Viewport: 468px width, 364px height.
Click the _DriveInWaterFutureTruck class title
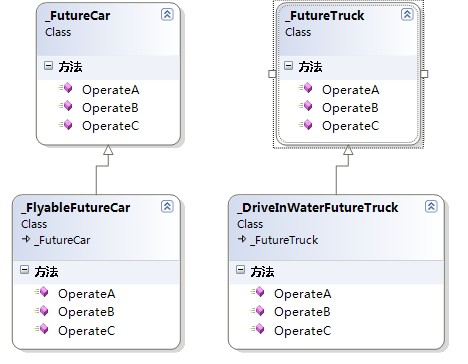pos(318,208)
